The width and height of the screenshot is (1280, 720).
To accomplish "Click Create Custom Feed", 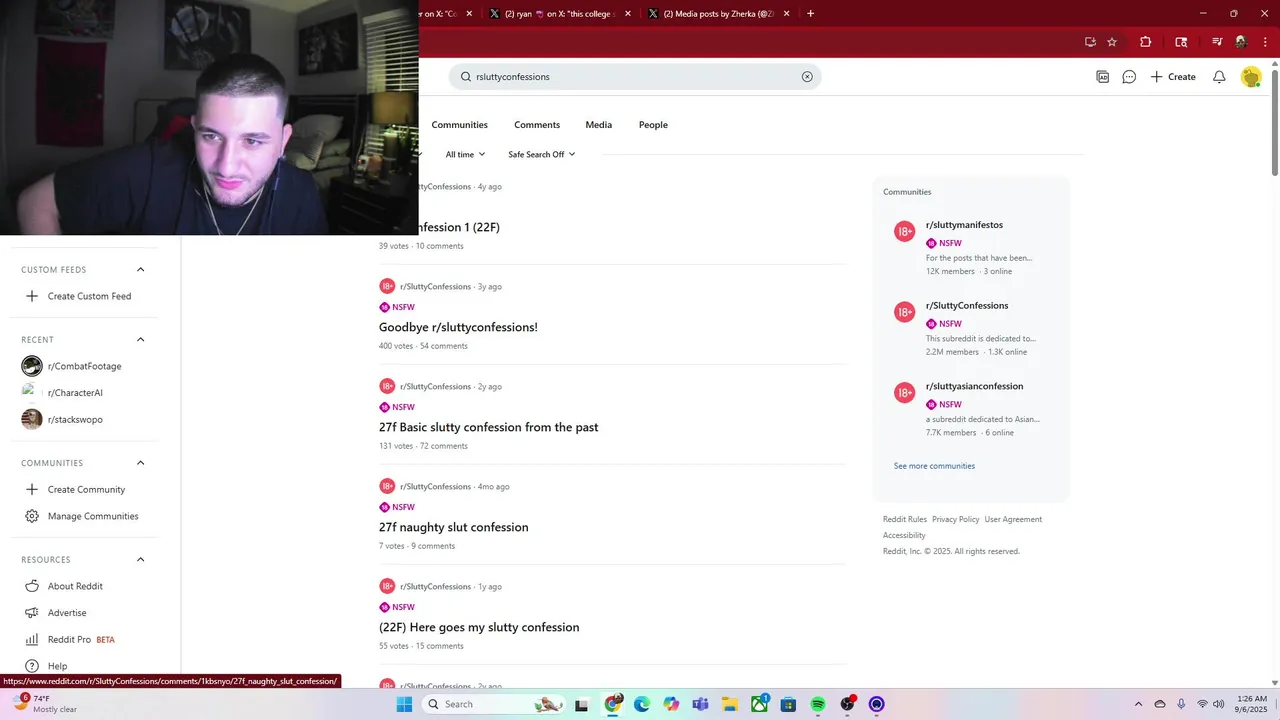I will click(x=79, y=296).
